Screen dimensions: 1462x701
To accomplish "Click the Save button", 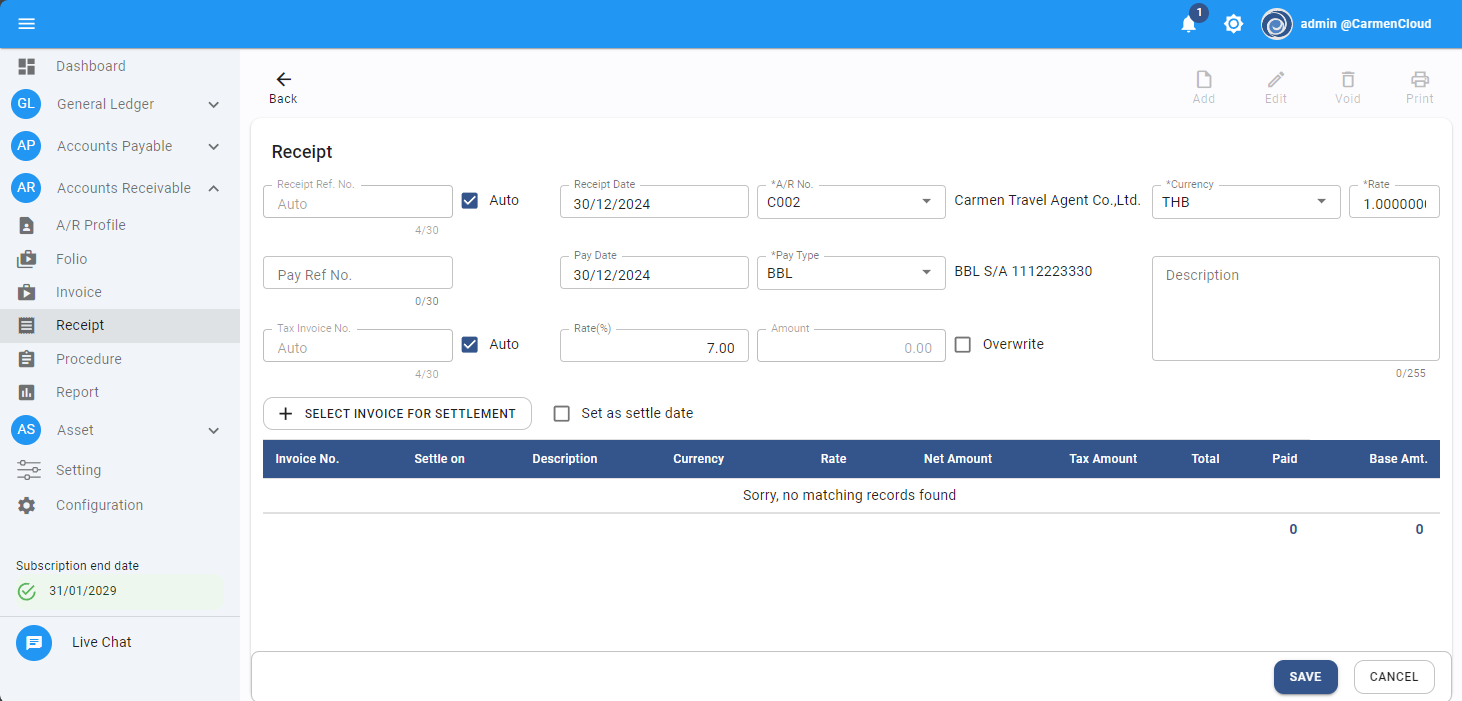I will click(x=1305, y=677).
